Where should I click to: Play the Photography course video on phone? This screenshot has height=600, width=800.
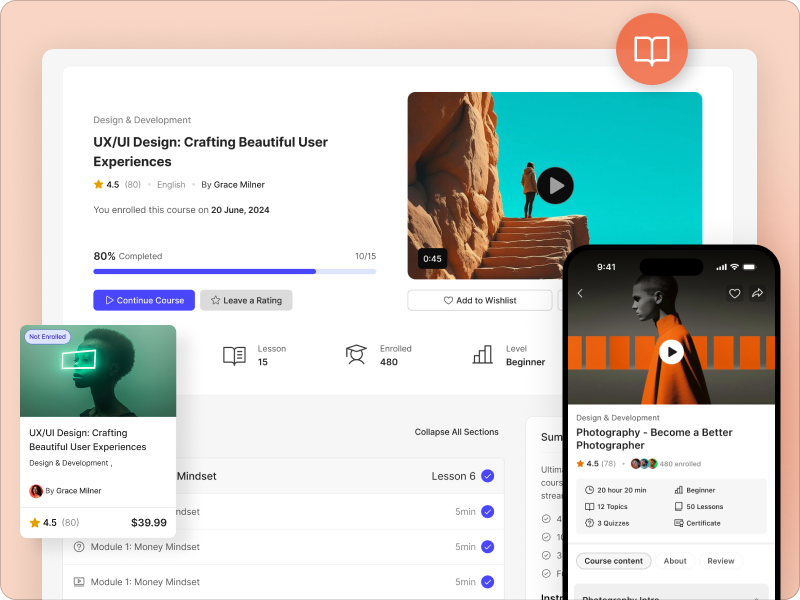coord(671,352)
